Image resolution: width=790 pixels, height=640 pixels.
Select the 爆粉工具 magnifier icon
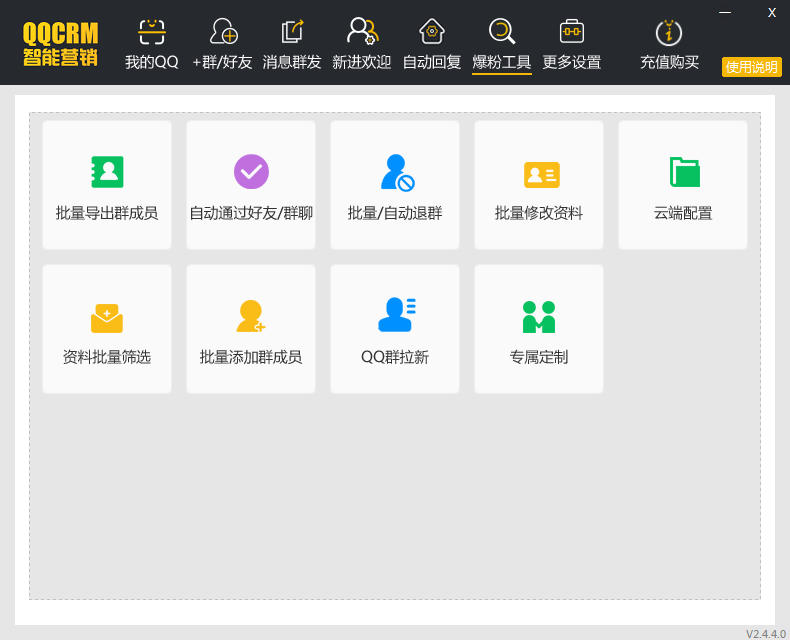click(x=502, y=31)
